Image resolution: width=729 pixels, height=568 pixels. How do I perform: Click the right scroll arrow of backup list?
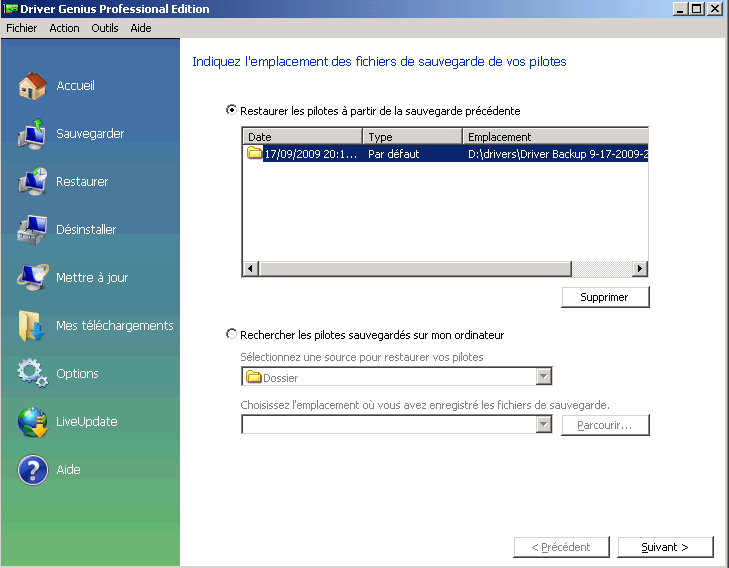(x=640, y=269)
